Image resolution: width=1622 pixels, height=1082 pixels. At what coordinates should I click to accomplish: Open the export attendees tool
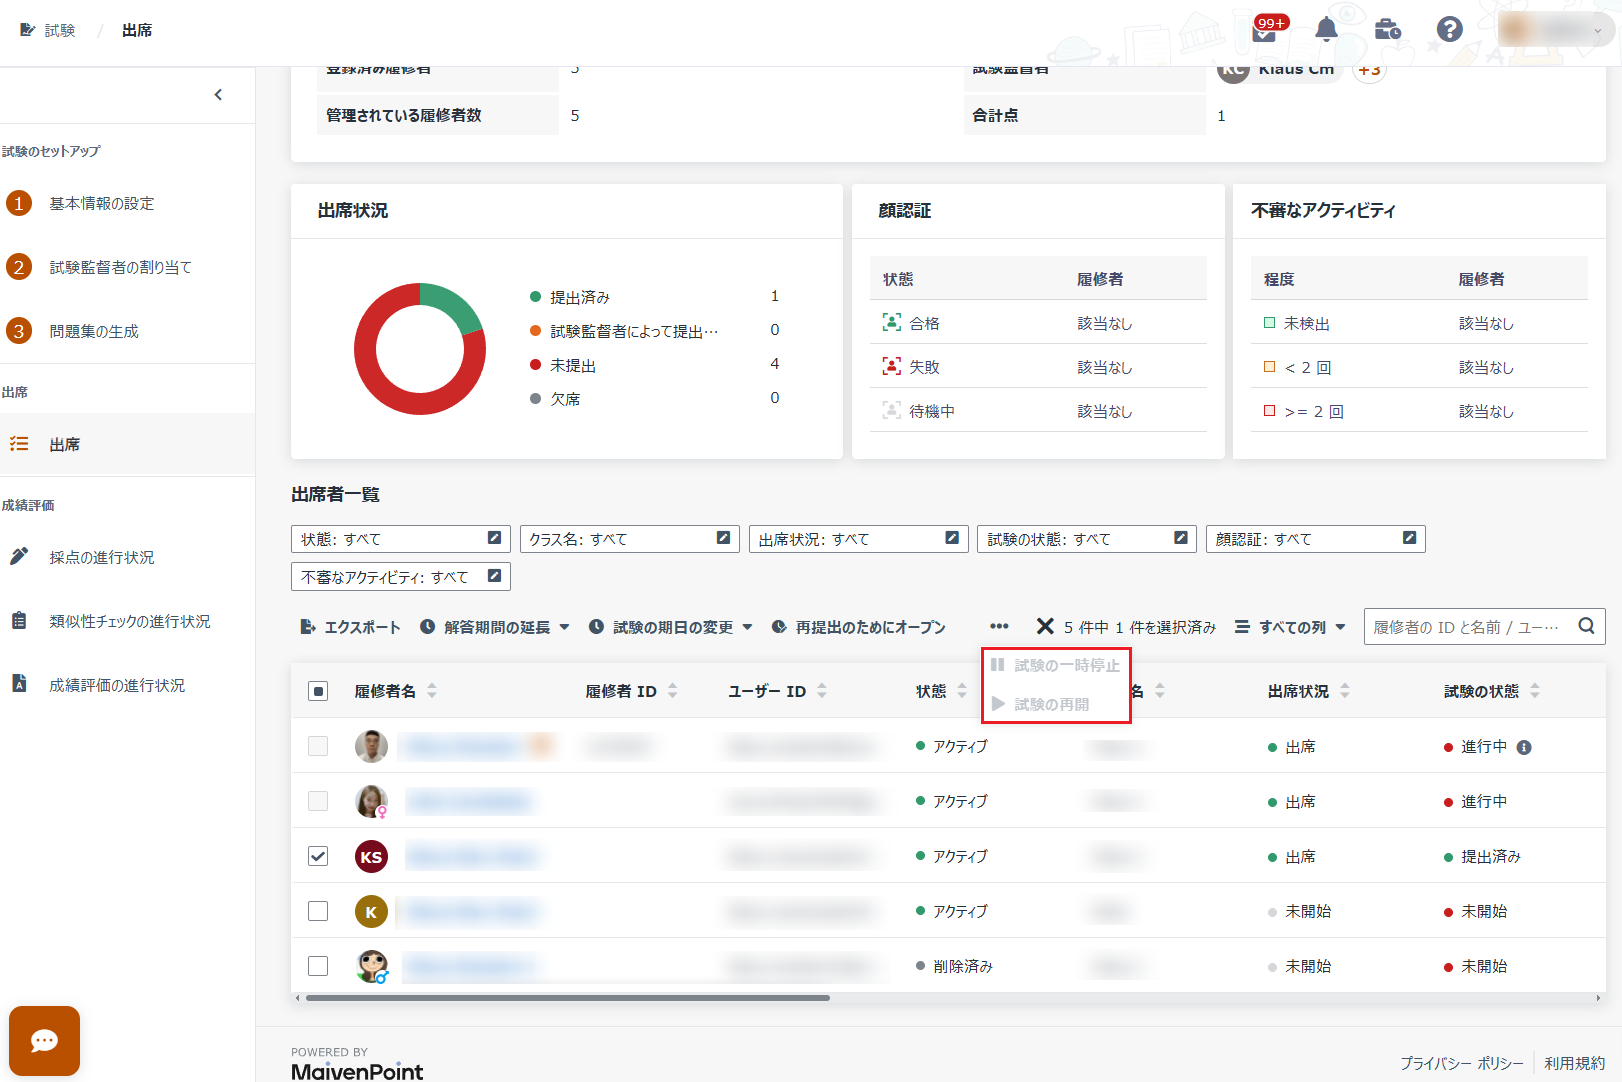[350, 626]
